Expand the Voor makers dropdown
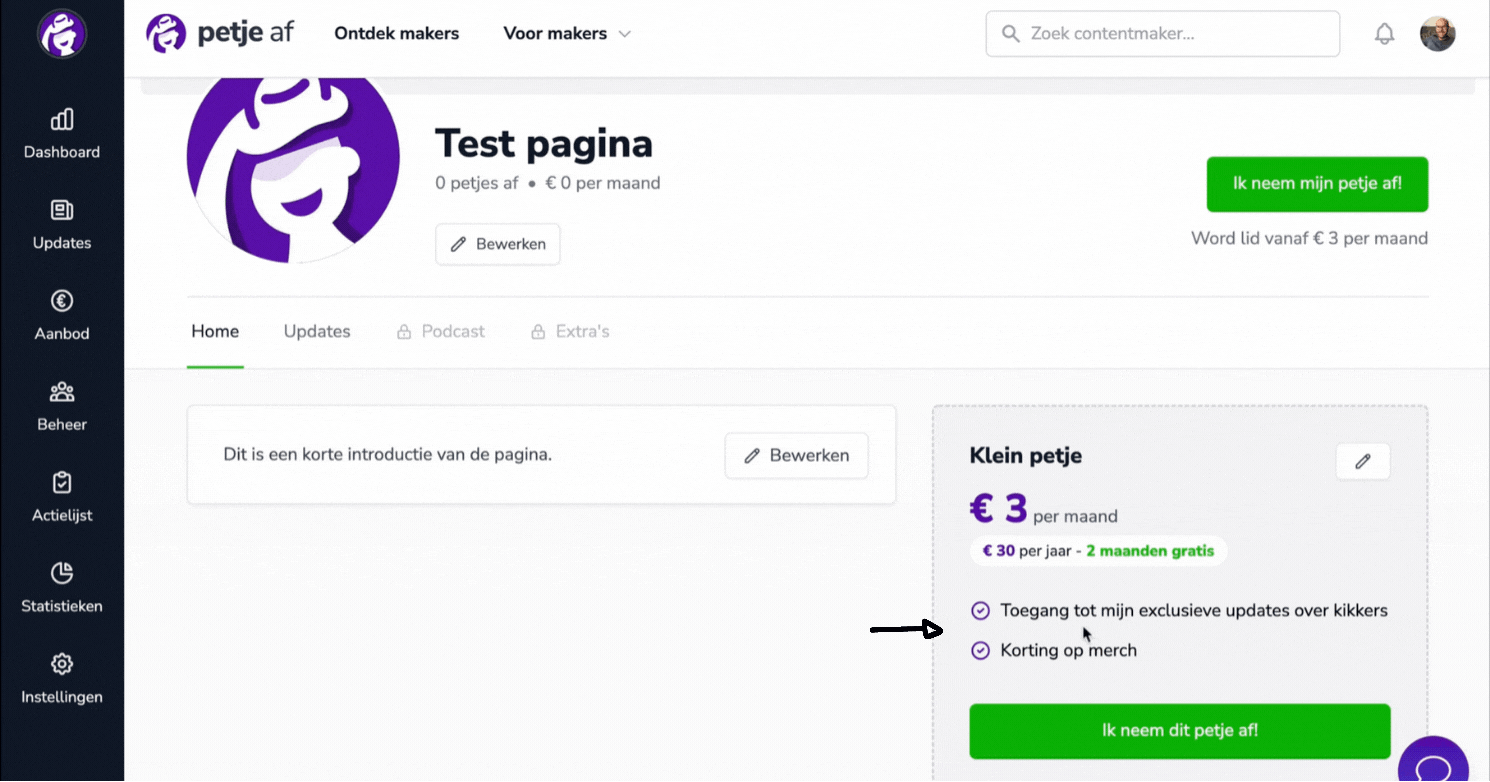1490x782 pixels. 567,33
